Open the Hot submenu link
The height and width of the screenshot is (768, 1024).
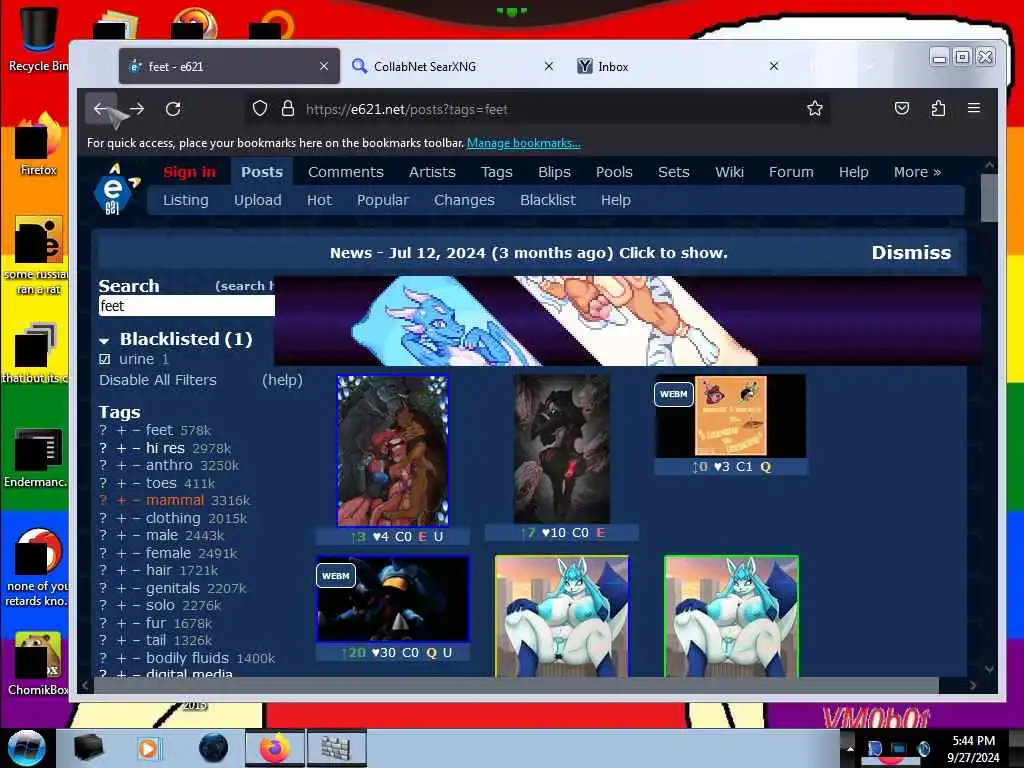[319, 200]
